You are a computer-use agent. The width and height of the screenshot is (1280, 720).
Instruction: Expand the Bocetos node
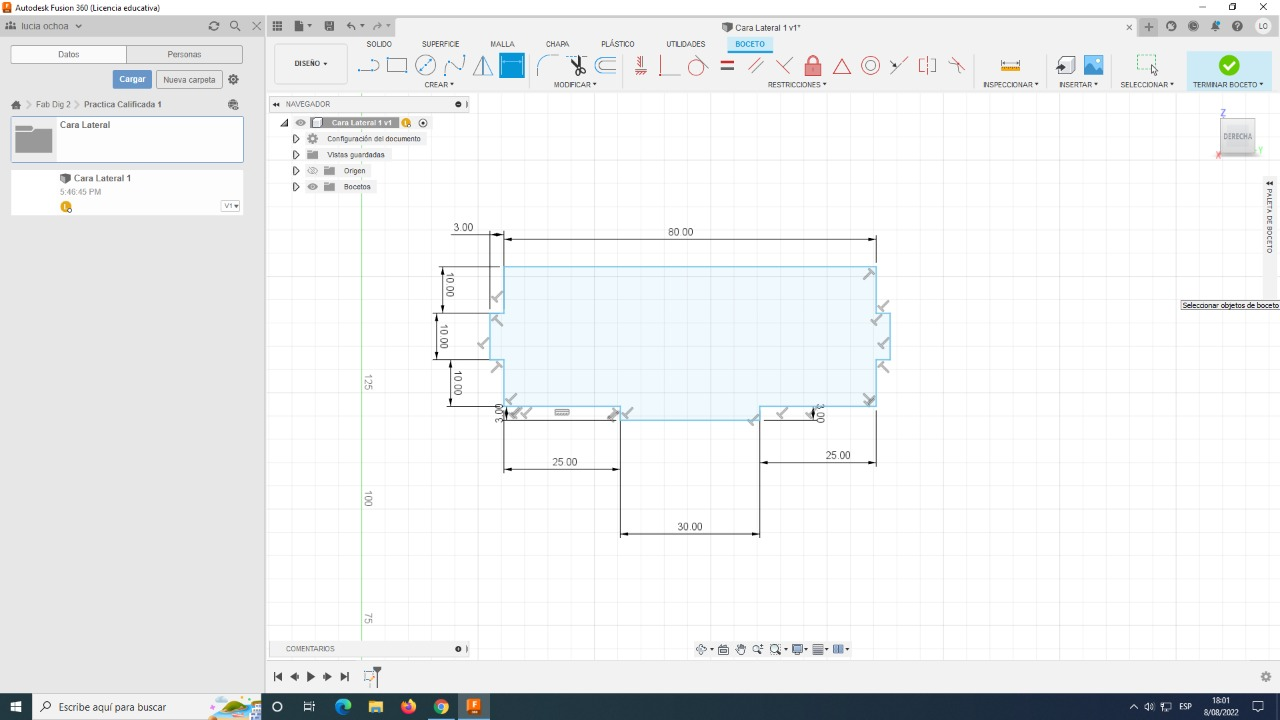pyautogui.click(x=296, y=187)
